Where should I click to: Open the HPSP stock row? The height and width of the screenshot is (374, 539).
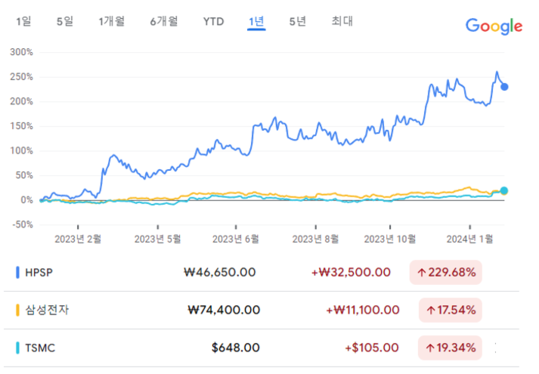click(261, 272)
